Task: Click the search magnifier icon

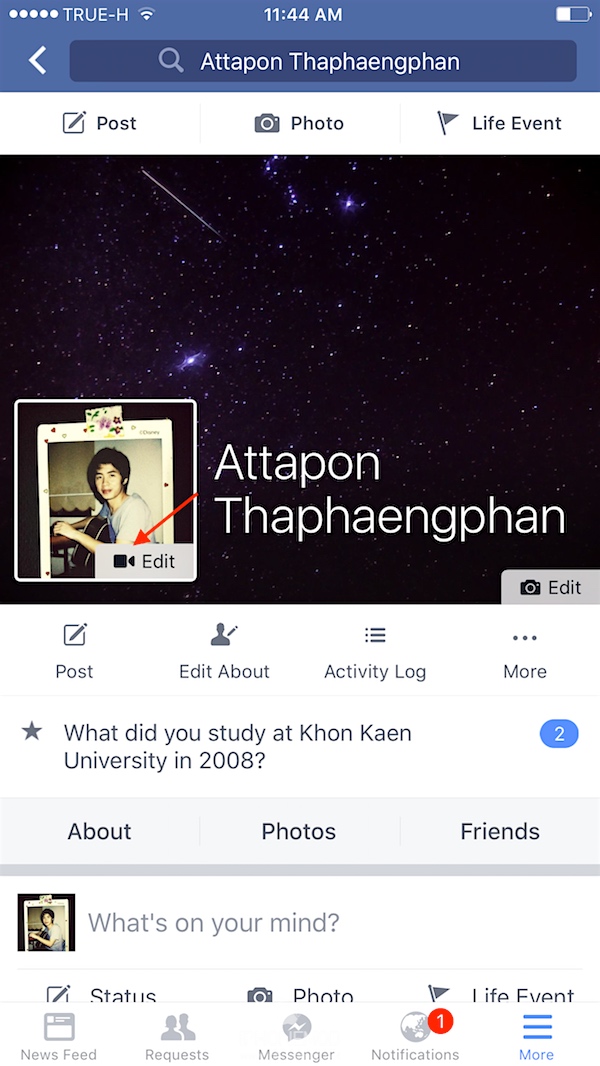Action: [171, 61]
